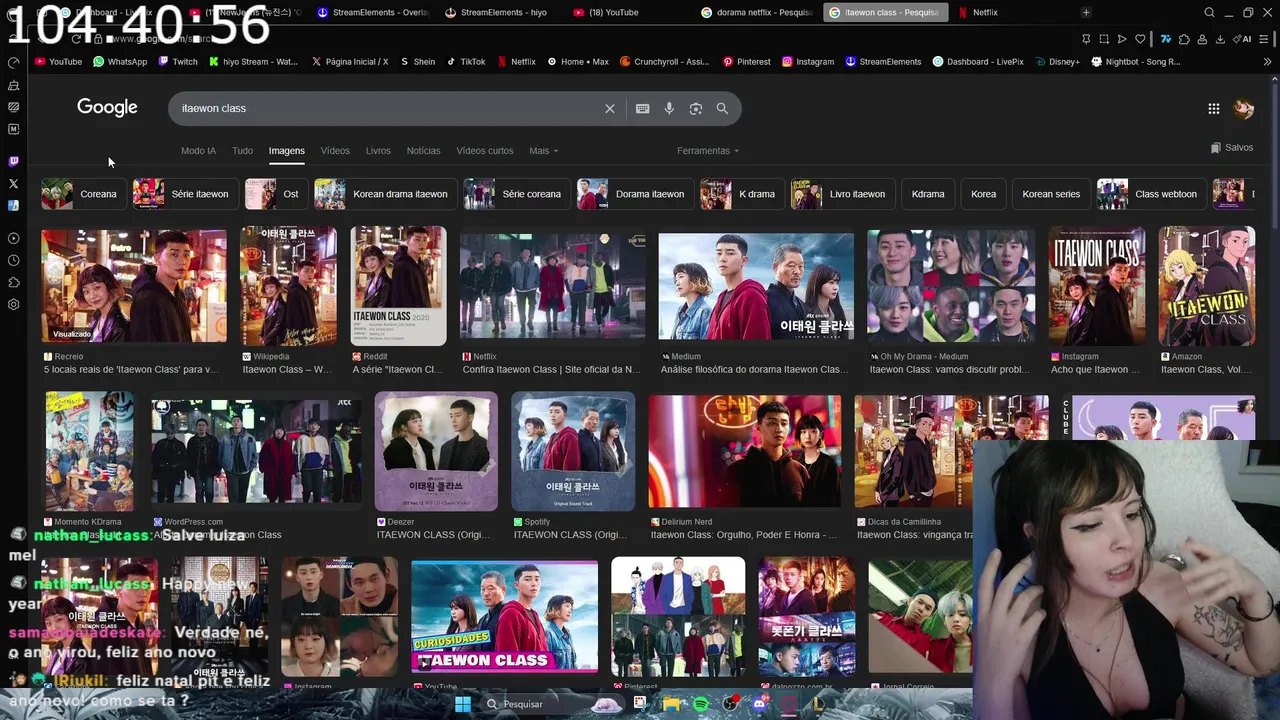Open OBS Studio from the taskbar
The height and width of the screenshot is (720, 1280).
point(731,704)
